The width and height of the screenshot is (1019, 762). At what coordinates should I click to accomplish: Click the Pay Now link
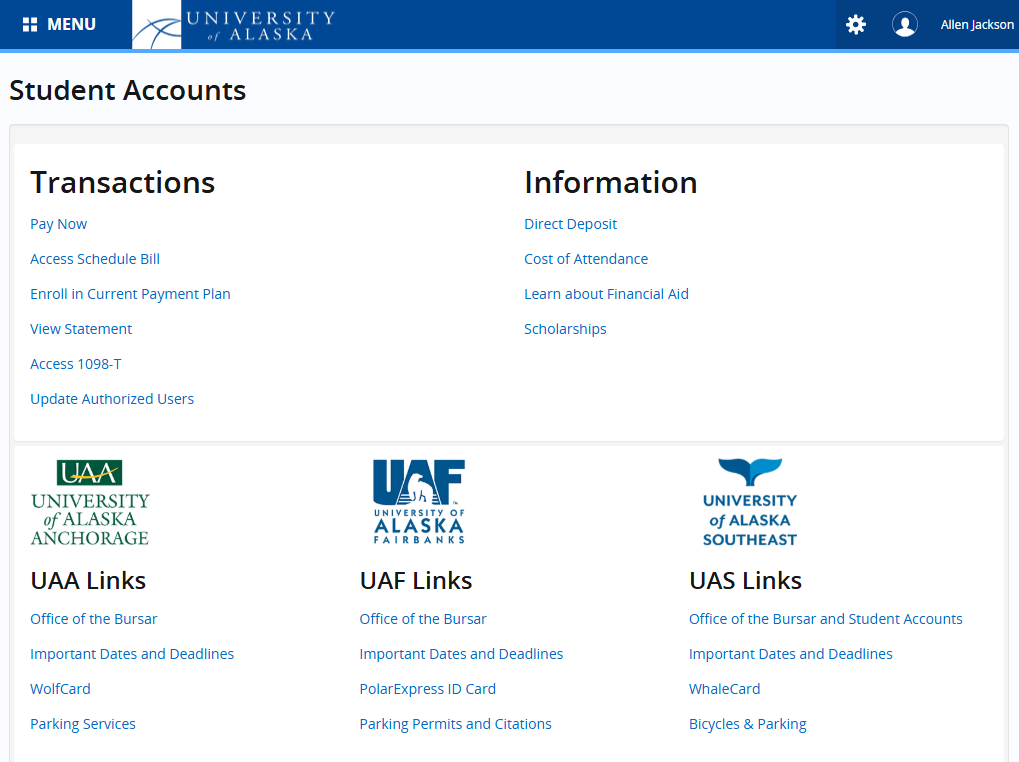pos(58,224)
